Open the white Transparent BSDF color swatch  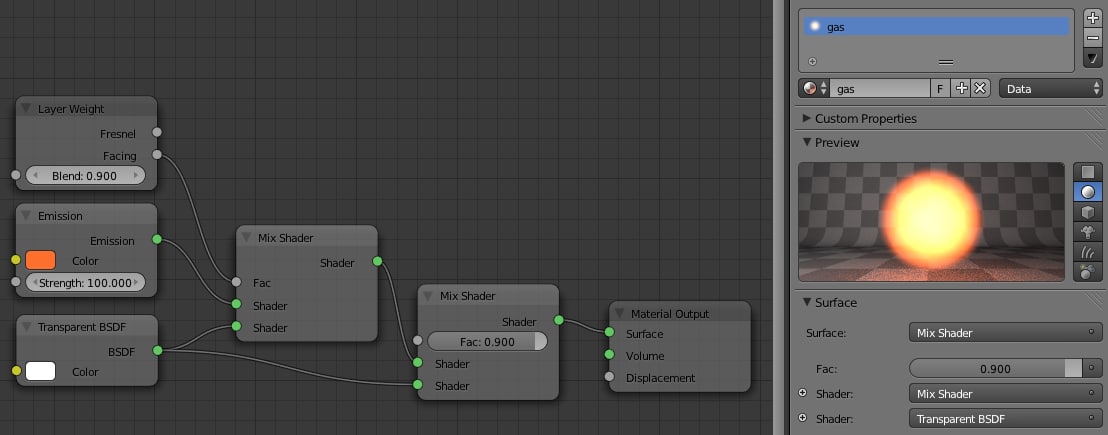point(40,371)
